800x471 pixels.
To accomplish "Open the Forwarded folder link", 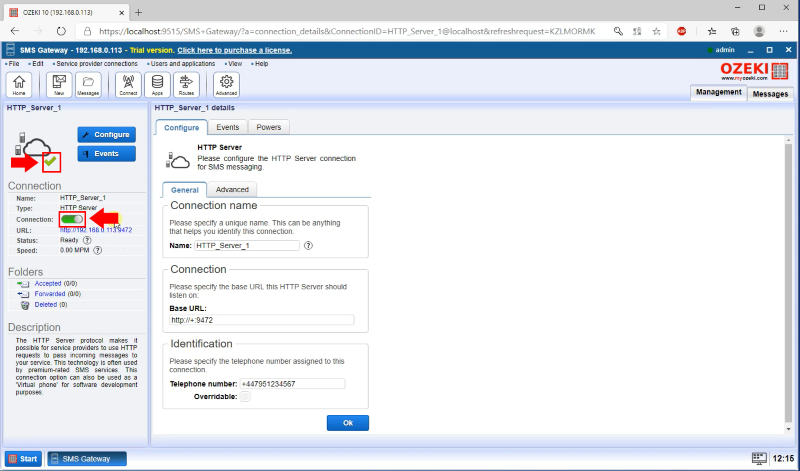I will click(50, 294).
